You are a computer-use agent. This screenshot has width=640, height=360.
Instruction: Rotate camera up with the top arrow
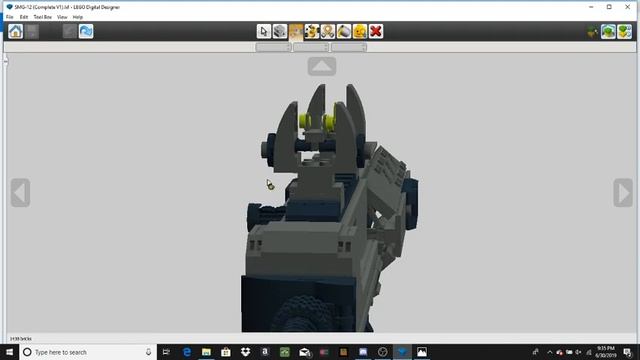coord(322,66)
